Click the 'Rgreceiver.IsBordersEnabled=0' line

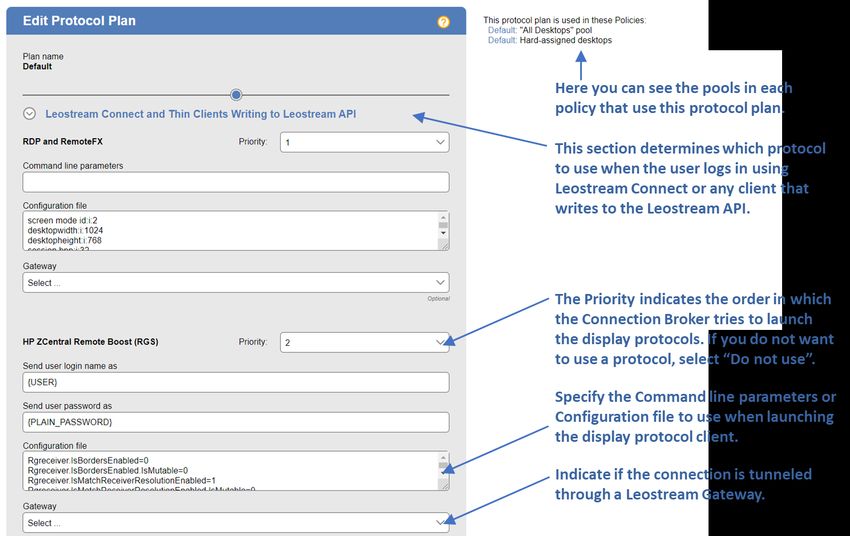pyautogui.click(x=88, y=461)
